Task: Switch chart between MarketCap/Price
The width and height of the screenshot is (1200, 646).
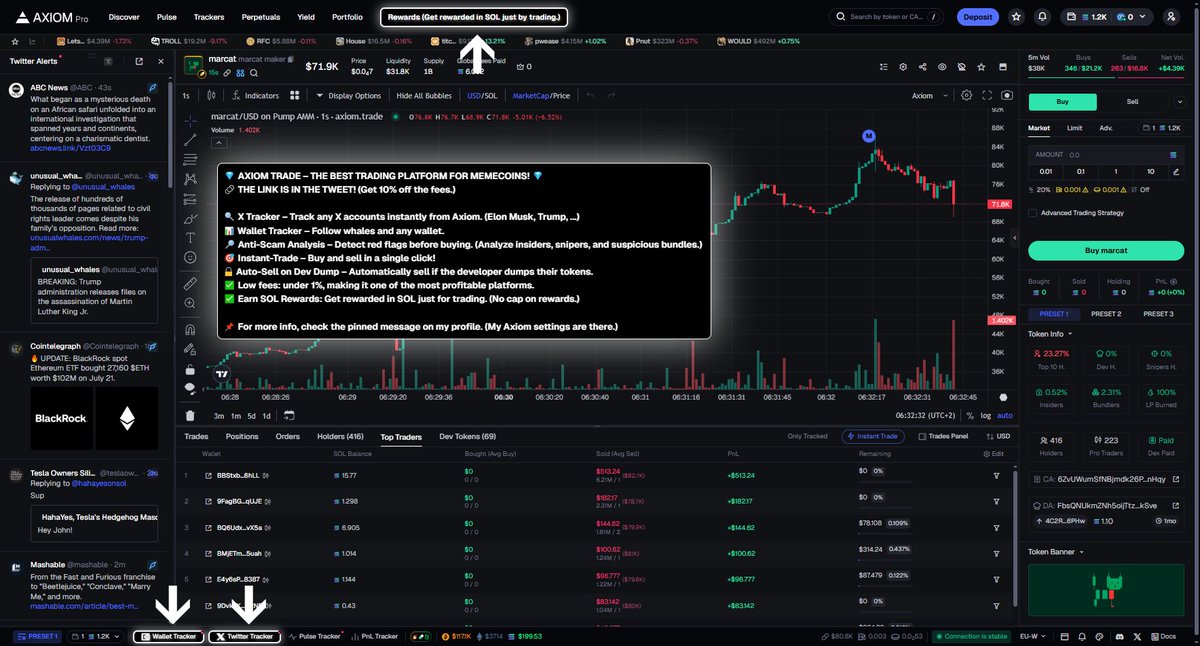Action: (541, 96)
